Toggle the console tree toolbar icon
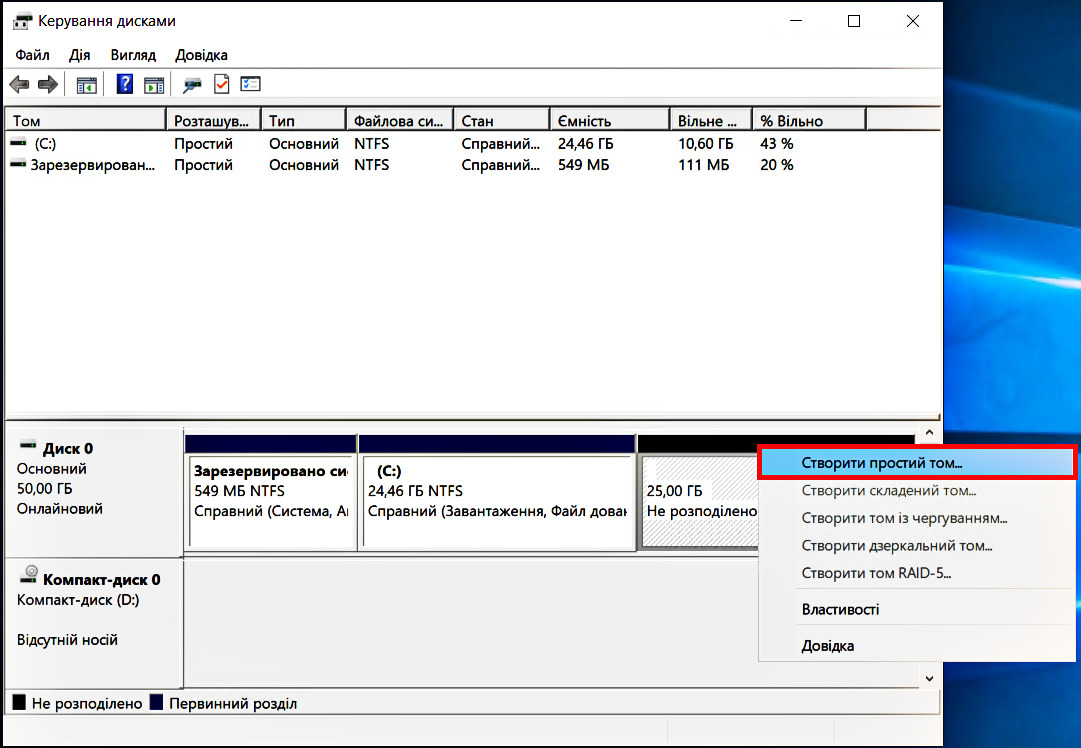This screenshot has height=748, width=1081. click(x=86, y=85)
